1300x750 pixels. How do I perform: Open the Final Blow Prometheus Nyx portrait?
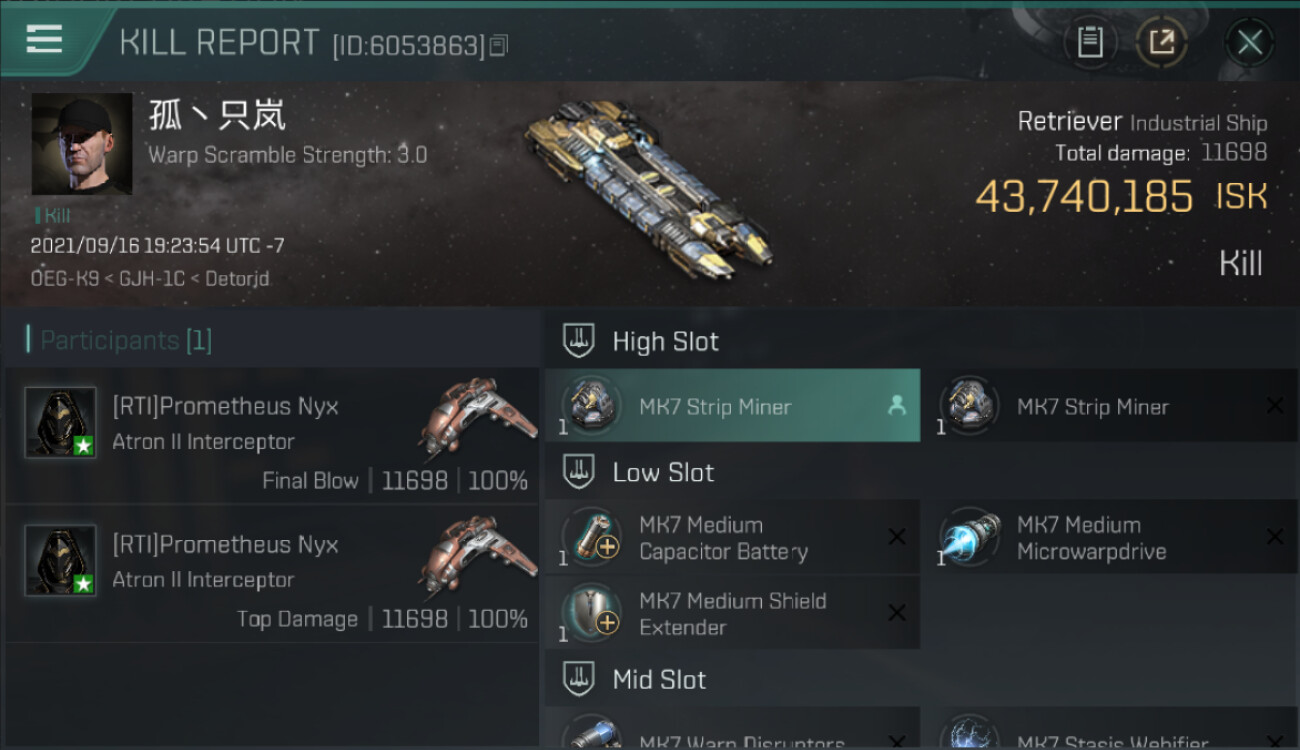(60, 422)
